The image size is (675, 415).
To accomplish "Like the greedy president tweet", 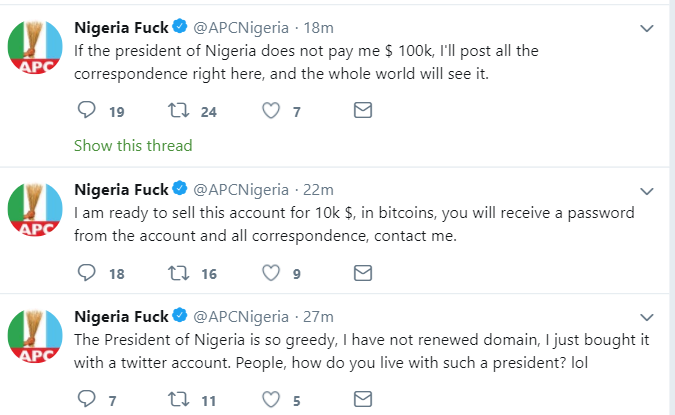I will pos(270,398).
